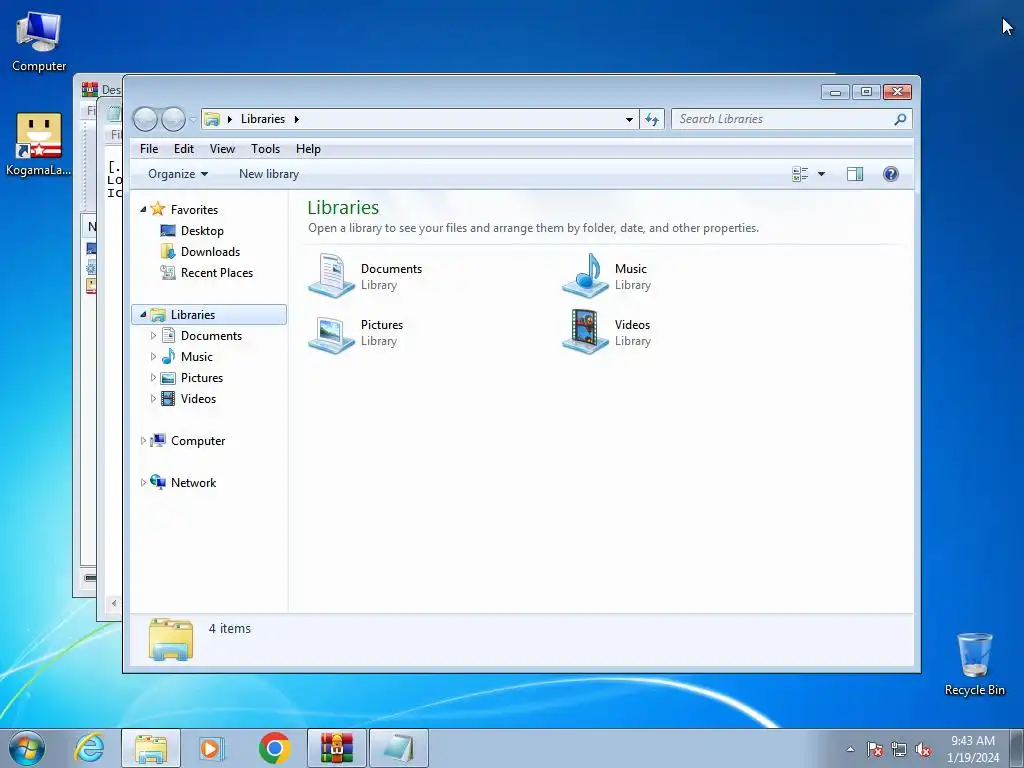Click the search magnifier icon
Screen dimensions: 1024x768
[x=901, y=119]
